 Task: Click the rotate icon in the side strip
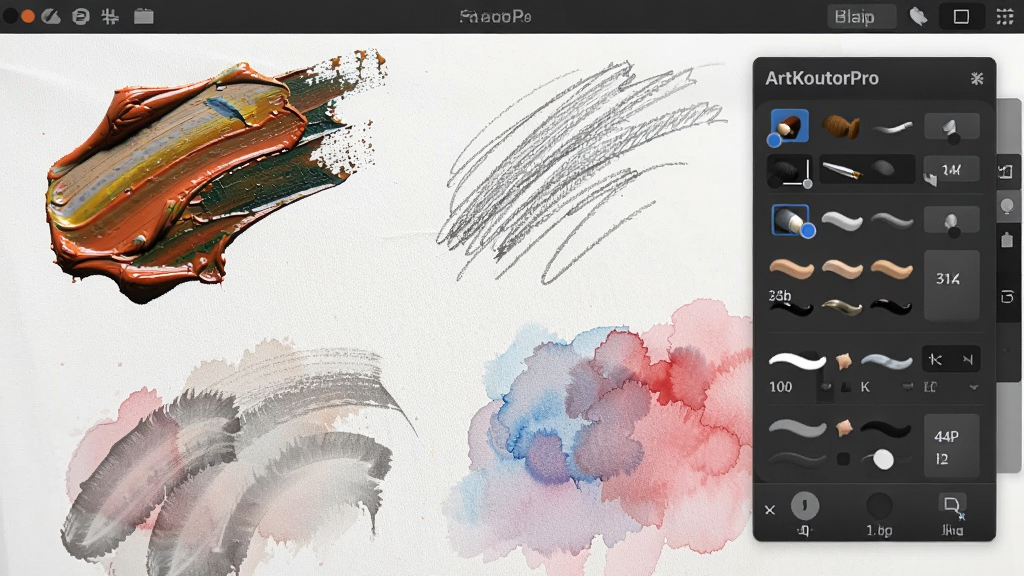pyautogui.click(x=1007, y=297)
